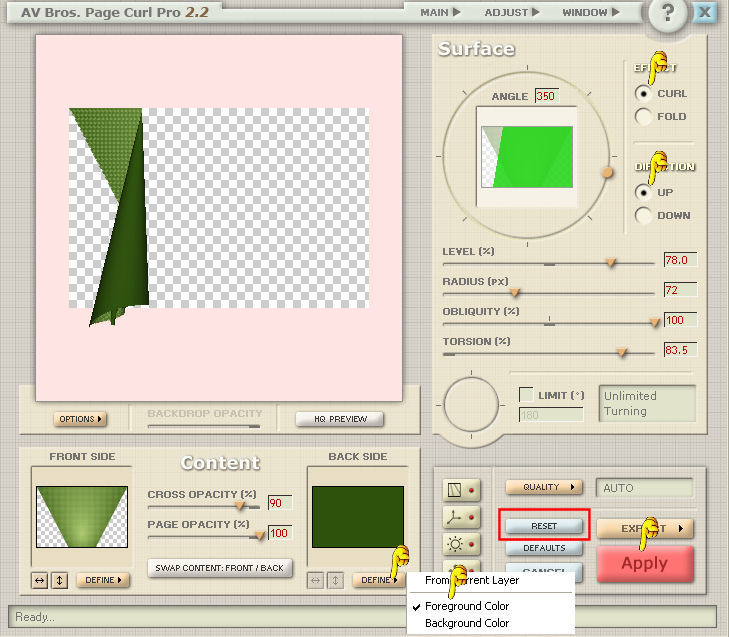Screen dimensions: 729x637
Task: Click the RADIUS slider track
Action: point(549,293)
